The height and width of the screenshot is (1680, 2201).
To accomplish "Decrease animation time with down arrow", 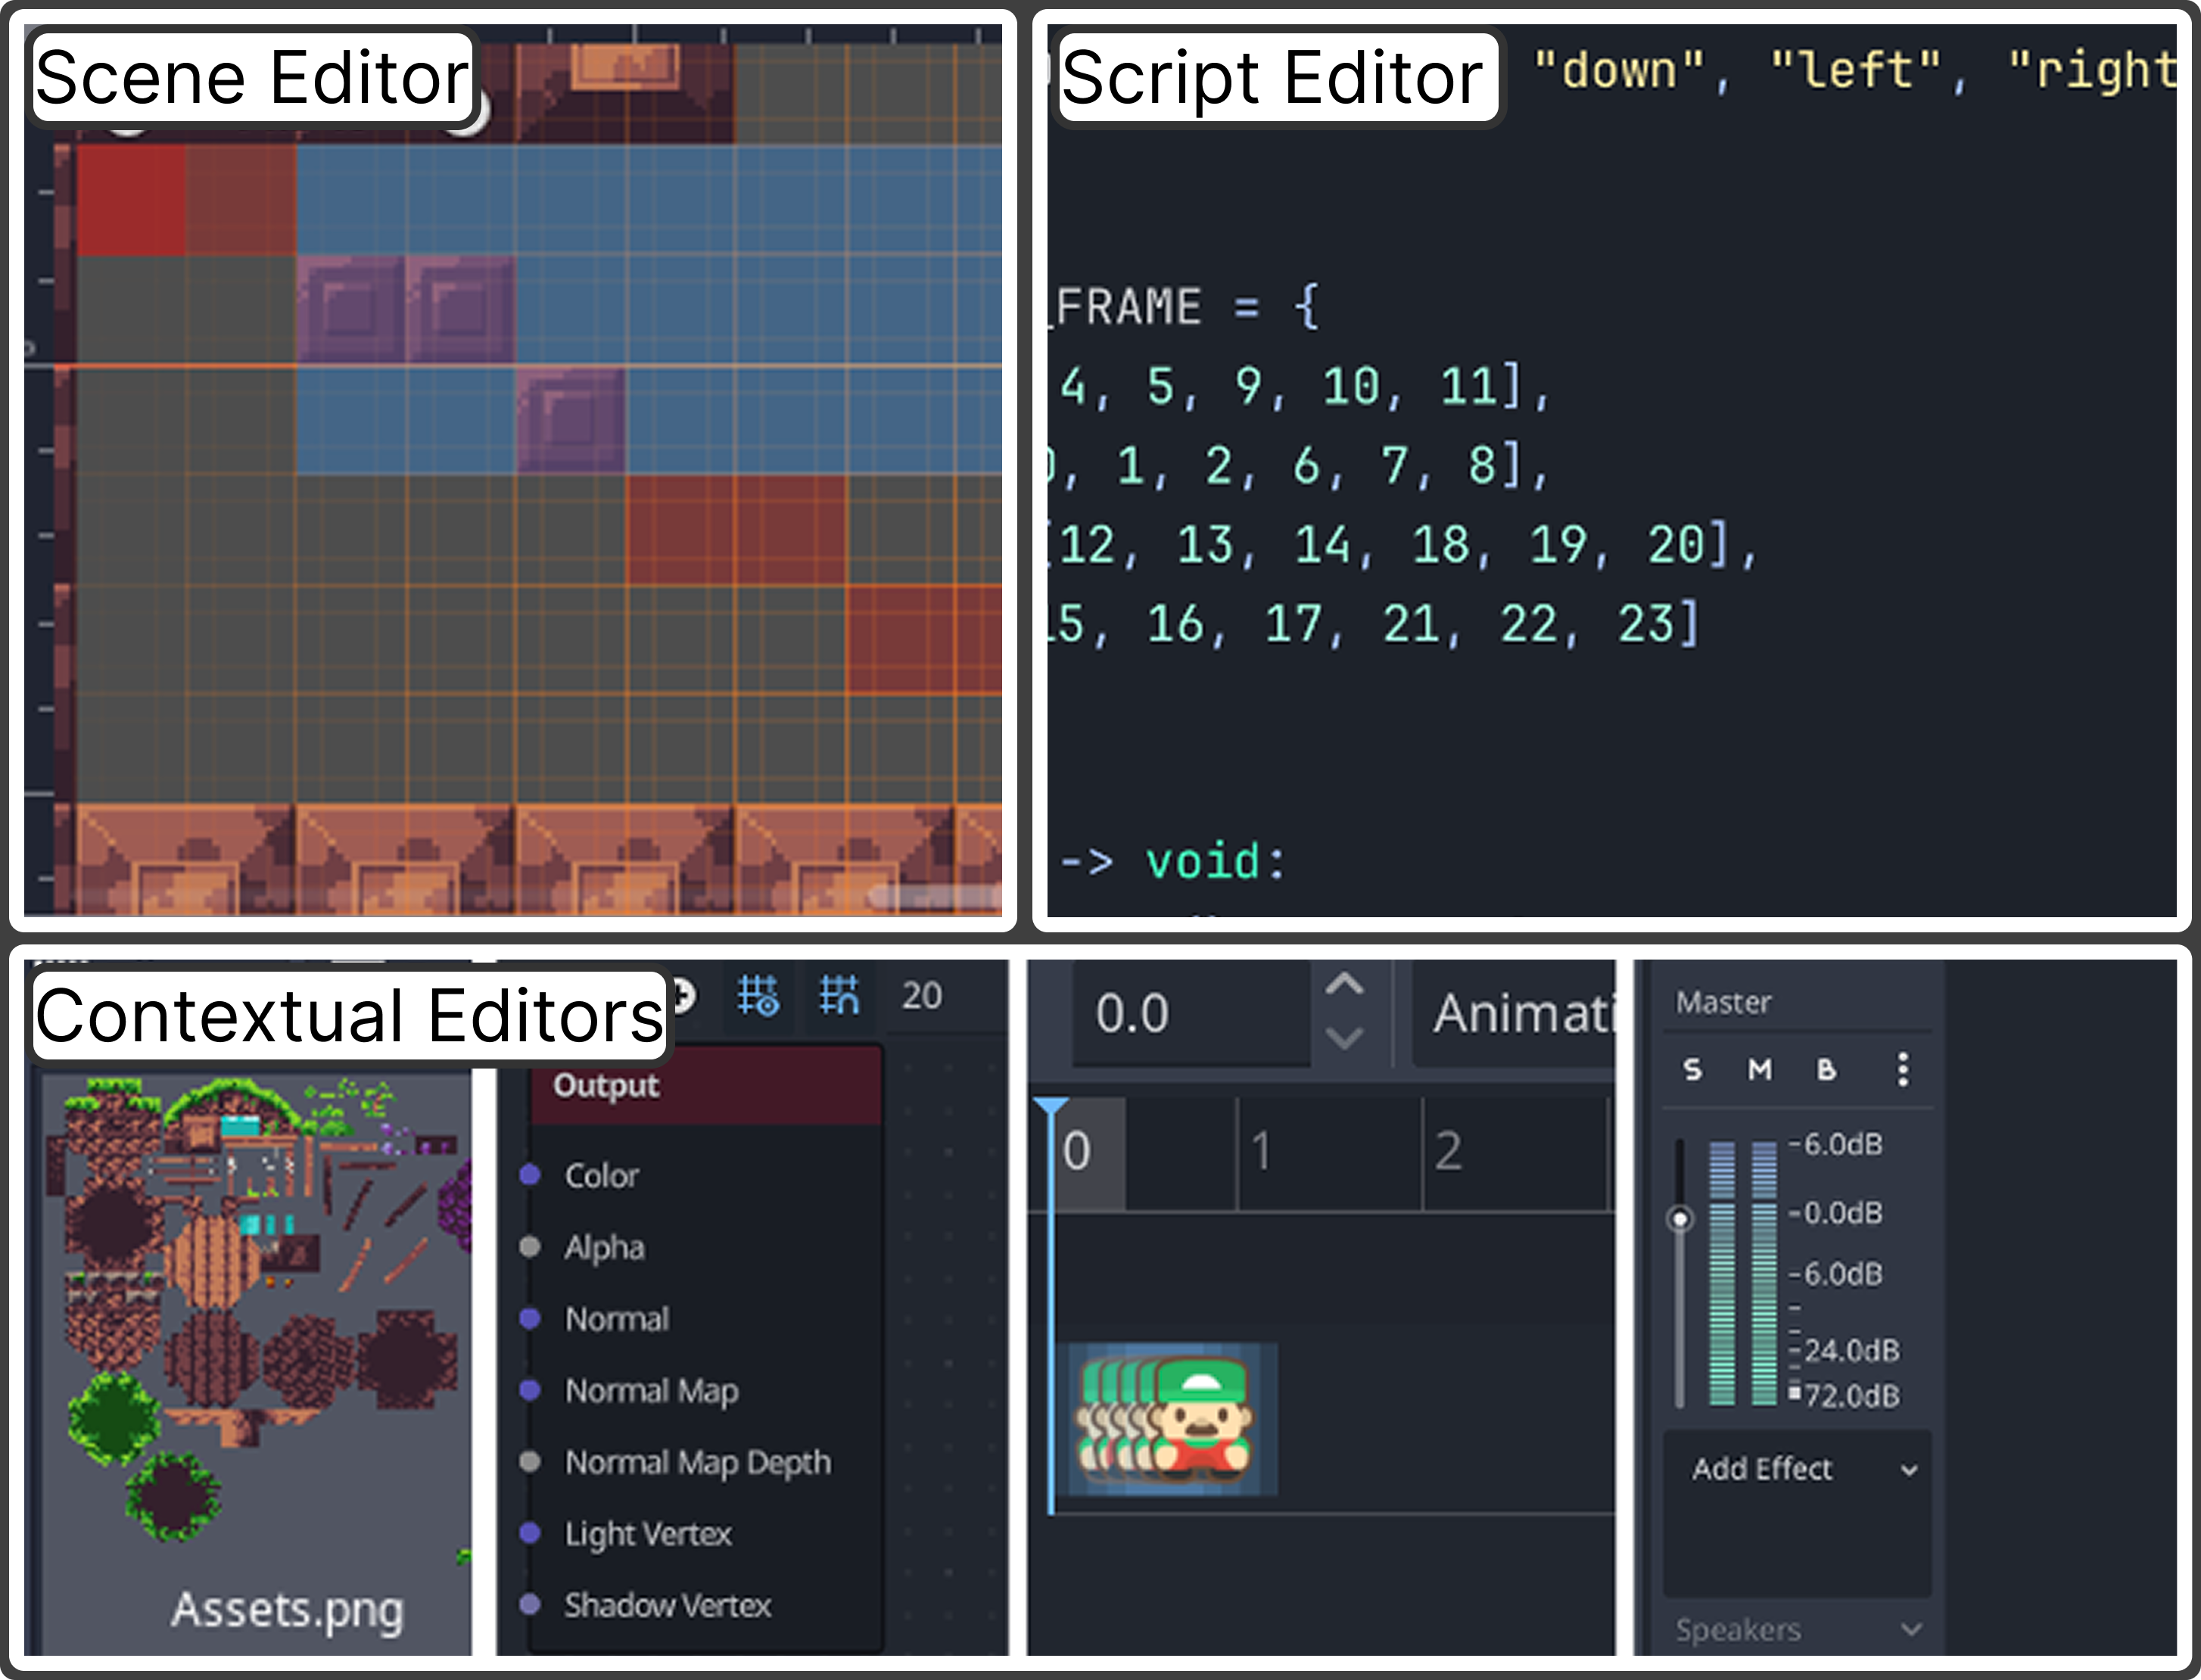I will pos(1344,1038).
